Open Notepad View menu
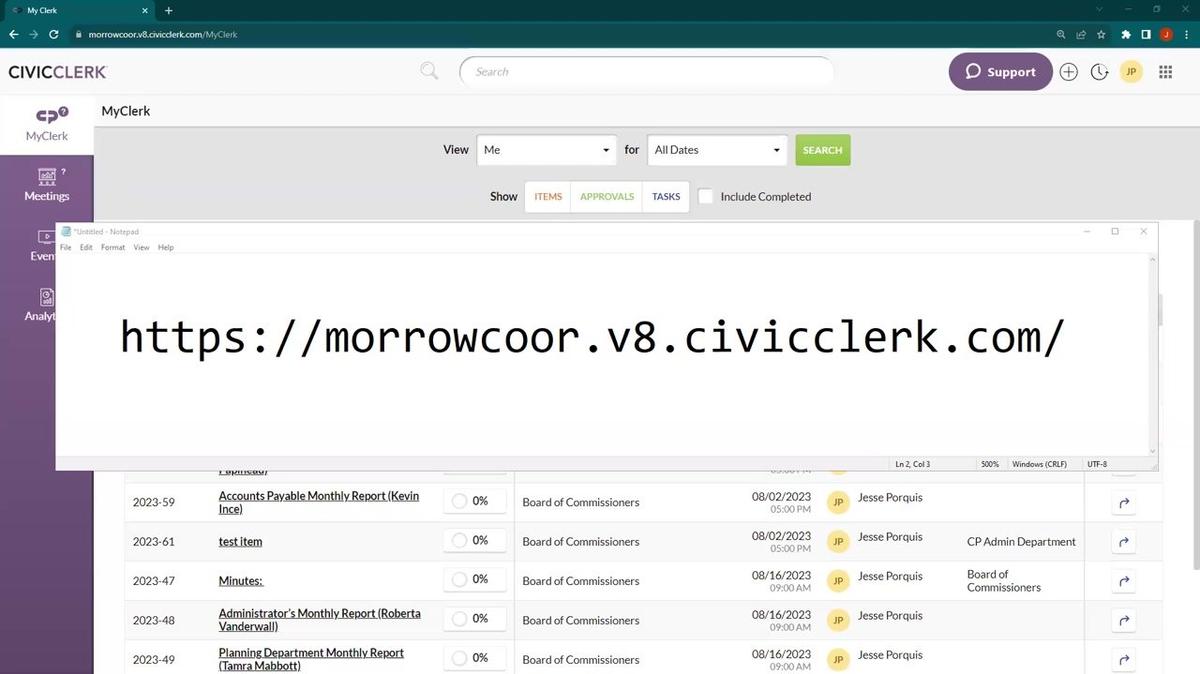The width and height of the screenshot is (1200, 674). click(141, 247)
